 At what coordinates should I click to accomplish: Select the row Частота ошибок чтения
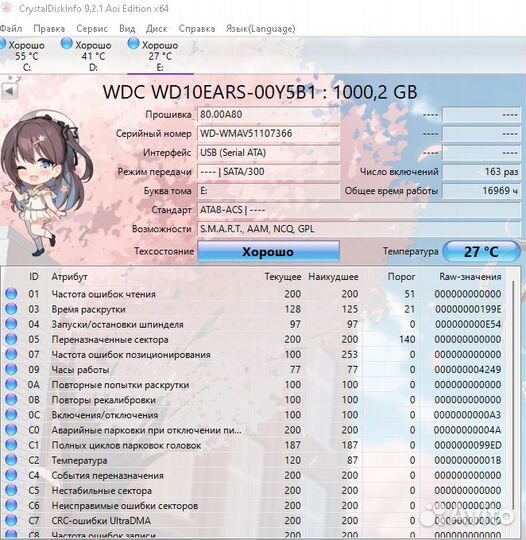pos(253,294)
